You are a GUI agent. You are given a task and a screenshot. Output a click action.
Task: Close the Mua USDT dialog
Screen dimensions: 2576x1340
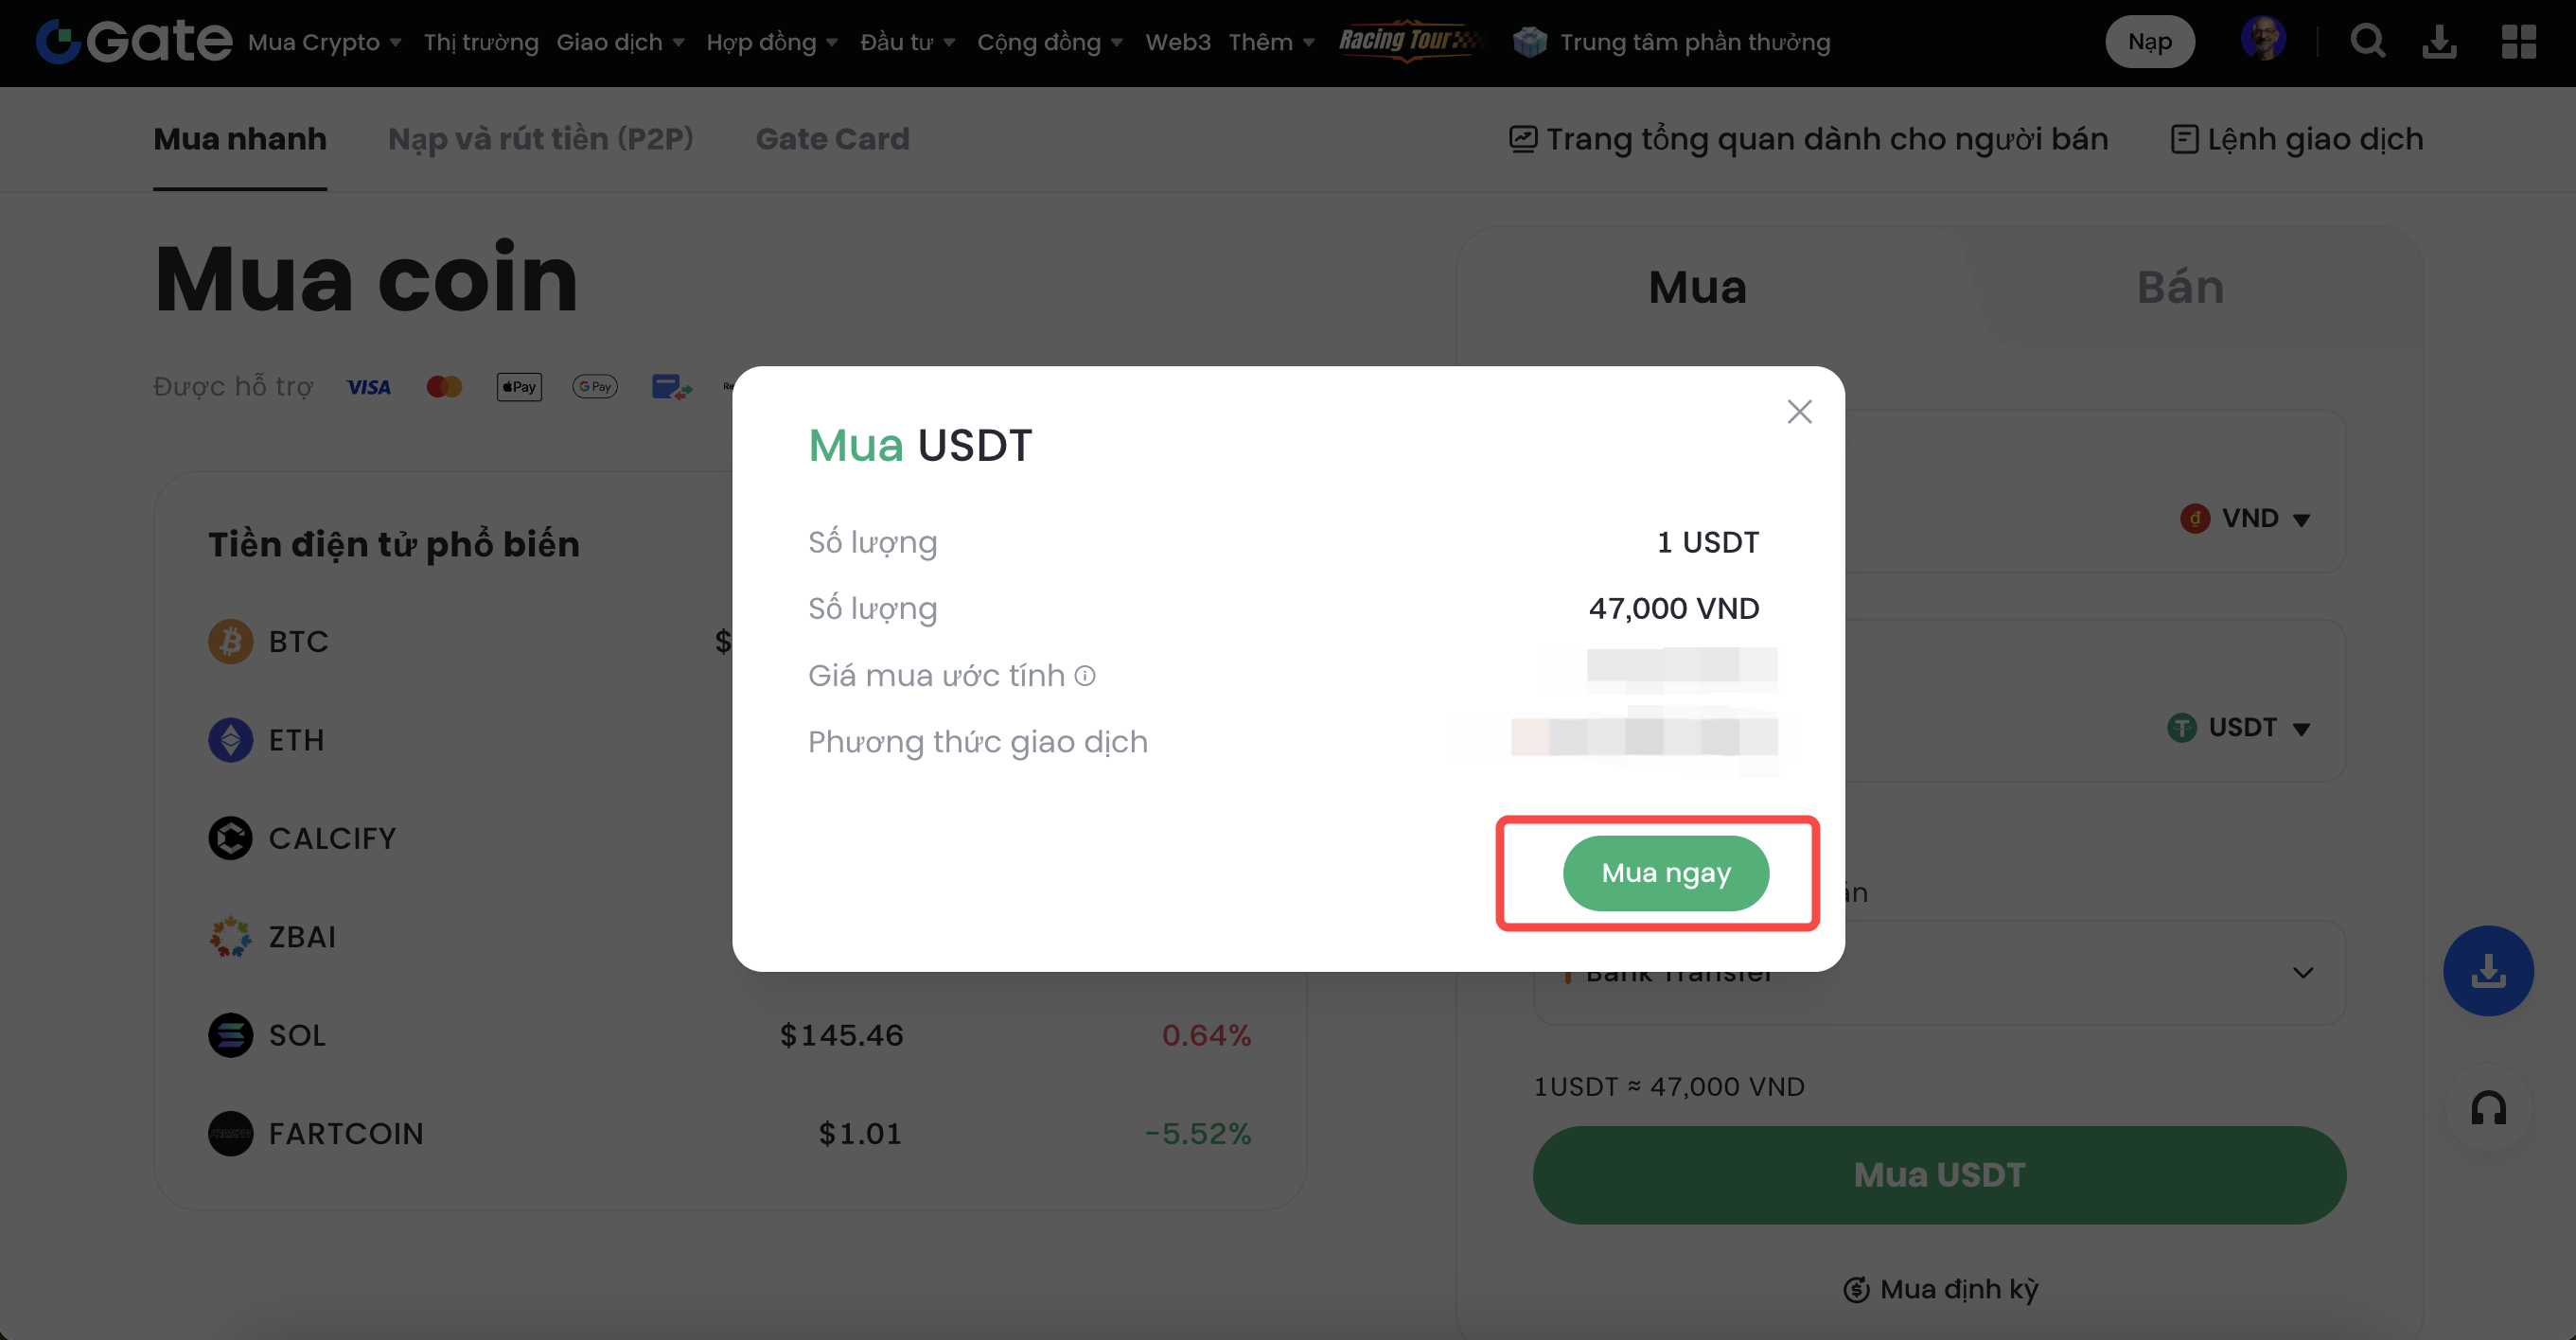(x=1799, y=412)
